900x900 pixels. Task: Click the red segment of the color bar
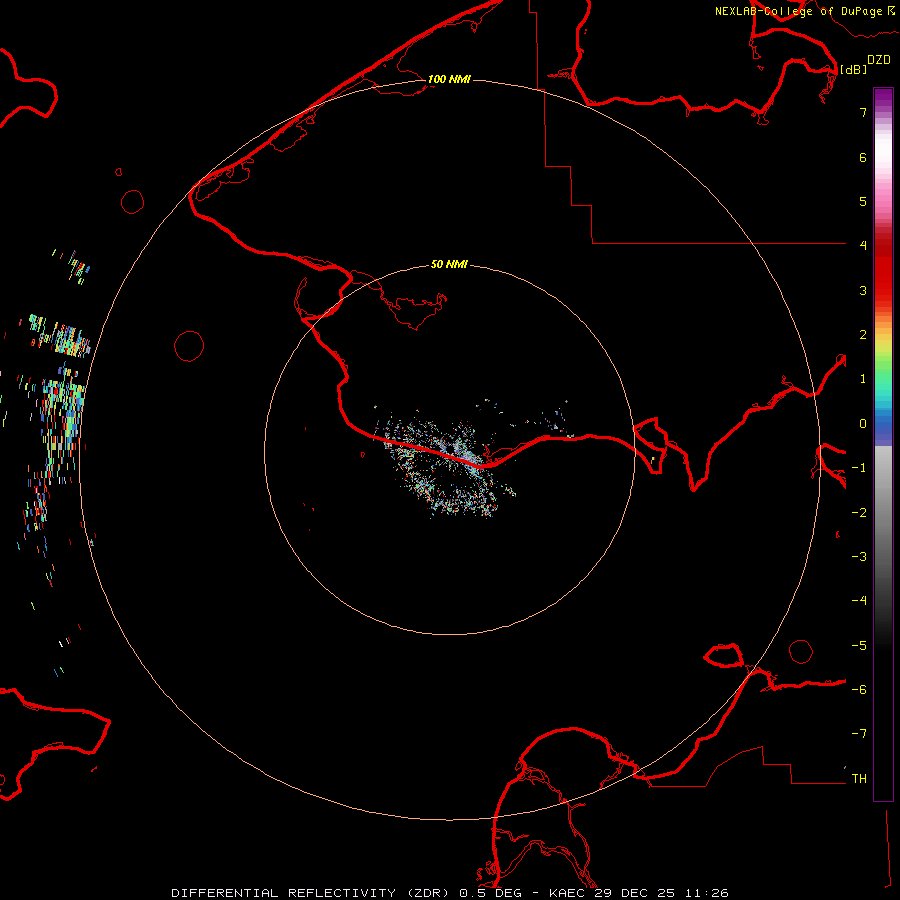(883, 270)
